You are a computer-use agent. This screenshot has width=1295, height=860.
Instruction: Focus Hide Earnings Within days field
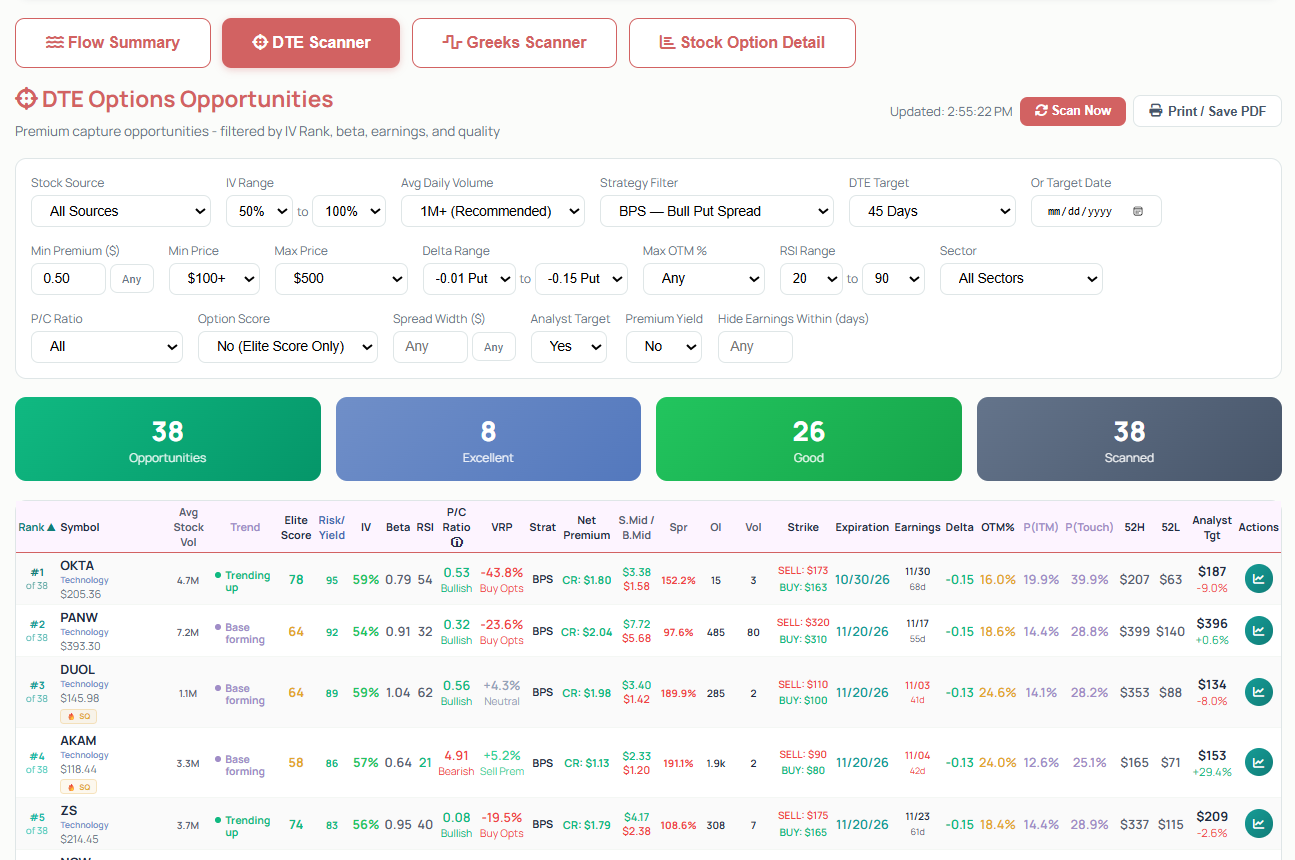point(755,346)
